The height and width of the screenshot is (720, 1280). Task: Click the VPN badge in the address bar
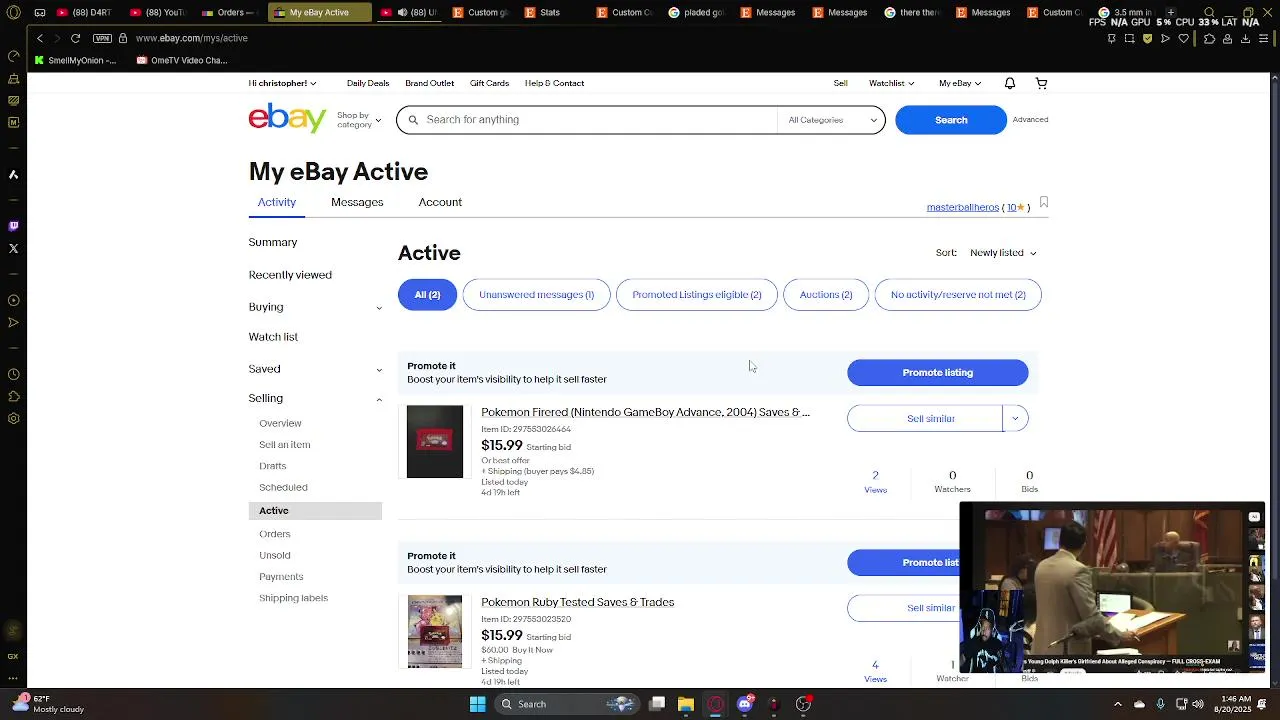(102, 38)
